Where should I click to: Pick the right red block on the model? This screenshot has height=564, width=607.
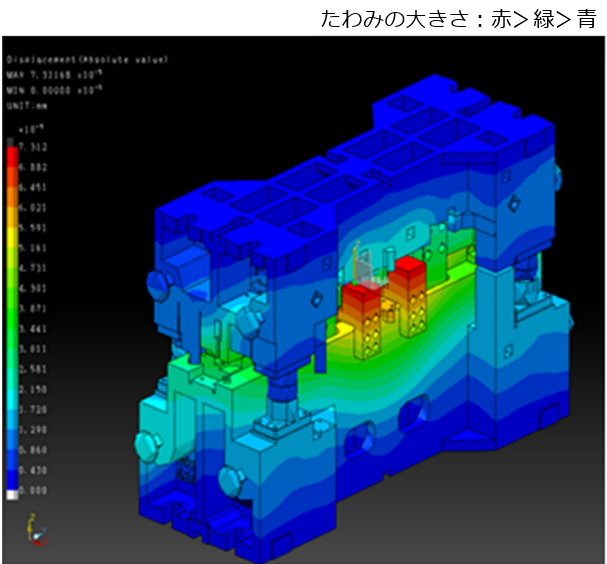pos(410,270)
